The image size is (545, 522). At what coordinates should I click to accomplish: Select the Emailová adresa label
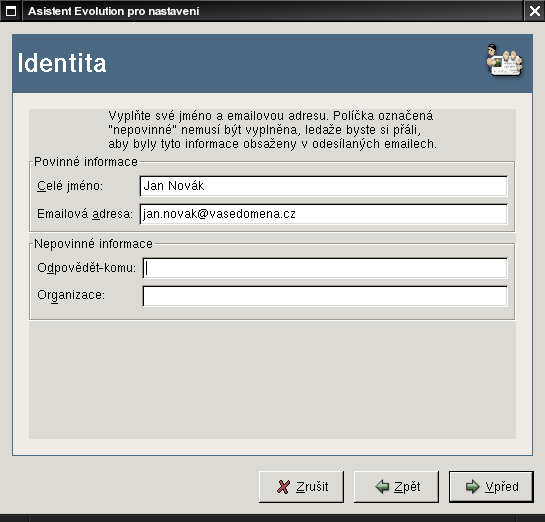coord(85,214)
